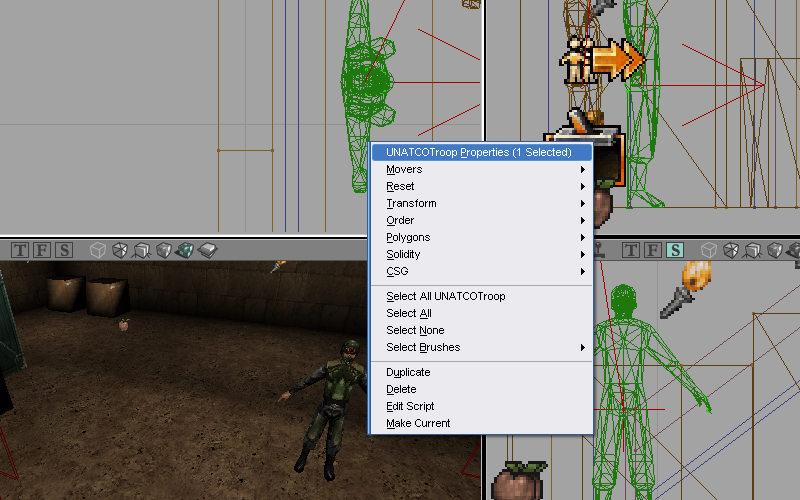The width and height of the screenshot is (800, 500).
Task: Delete the selected actor via the menu
Action: [x=482, y=389]
